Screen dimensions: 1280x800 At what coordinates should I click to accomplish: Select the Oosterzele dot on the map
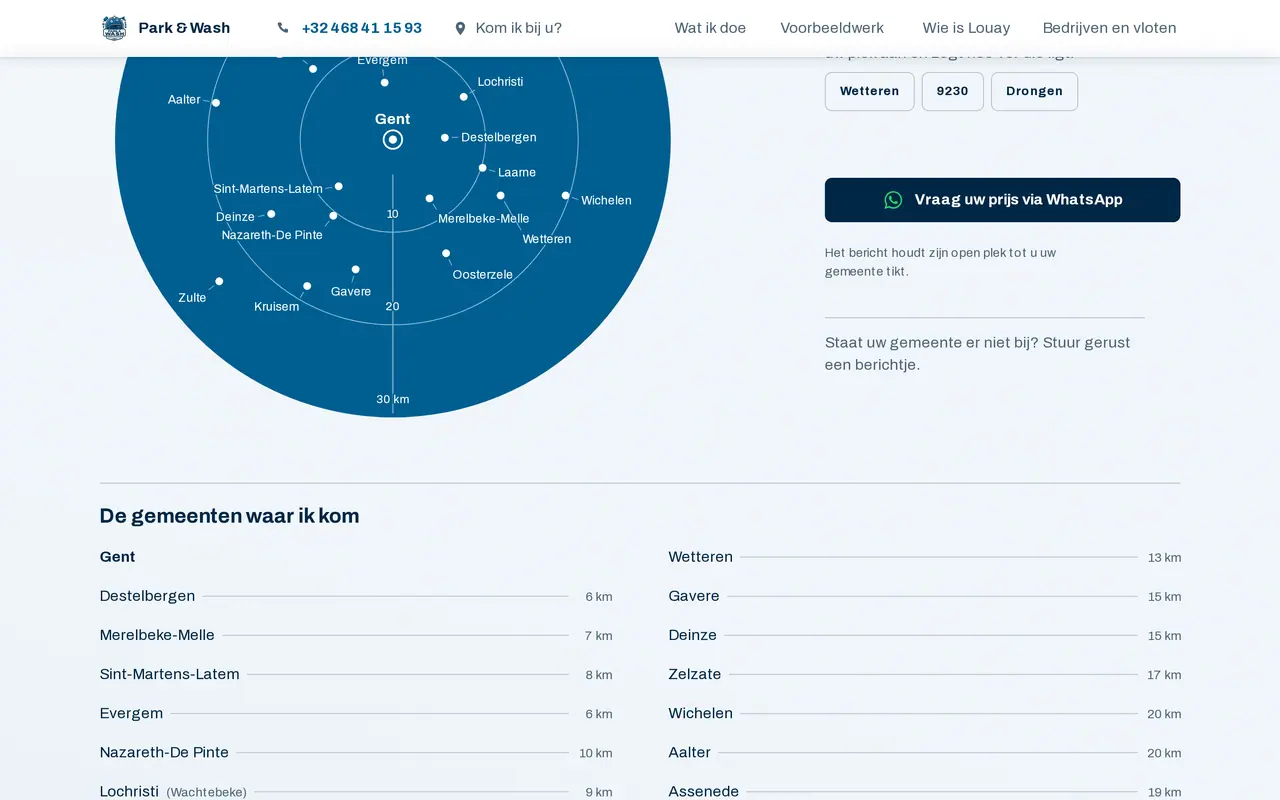[446, 254]
